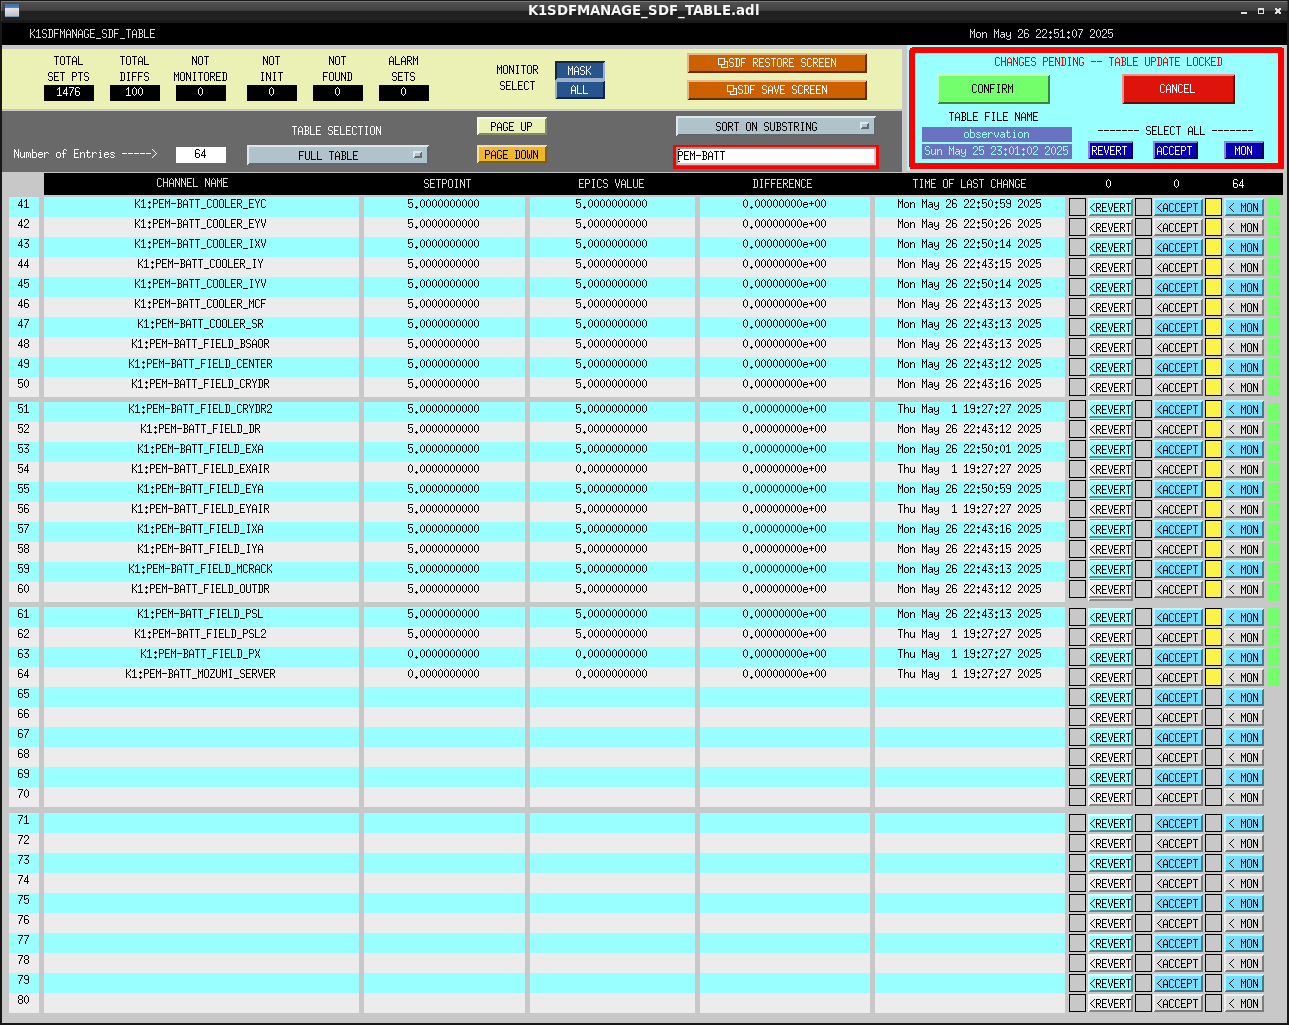Click MON in empty row 80

tap(1245, 1004)
